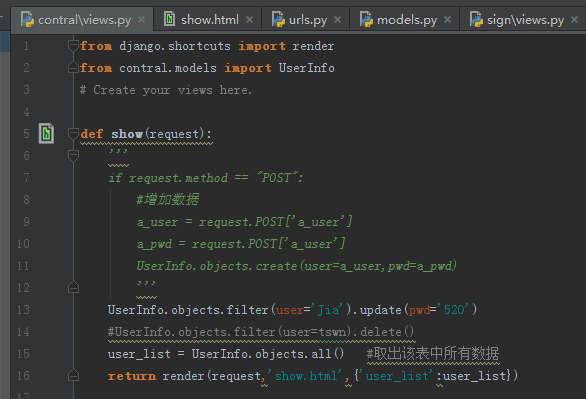Collapse the imports fold at line 1

(73, 46)
